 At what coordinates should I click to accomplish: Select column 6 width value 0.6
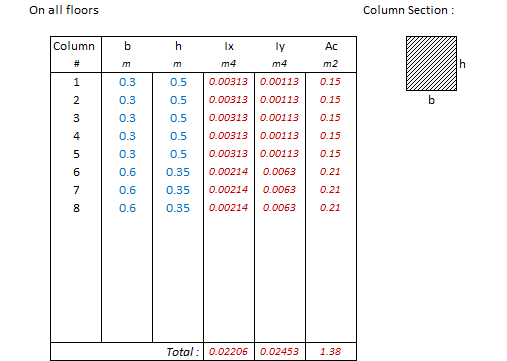[127, 172]
